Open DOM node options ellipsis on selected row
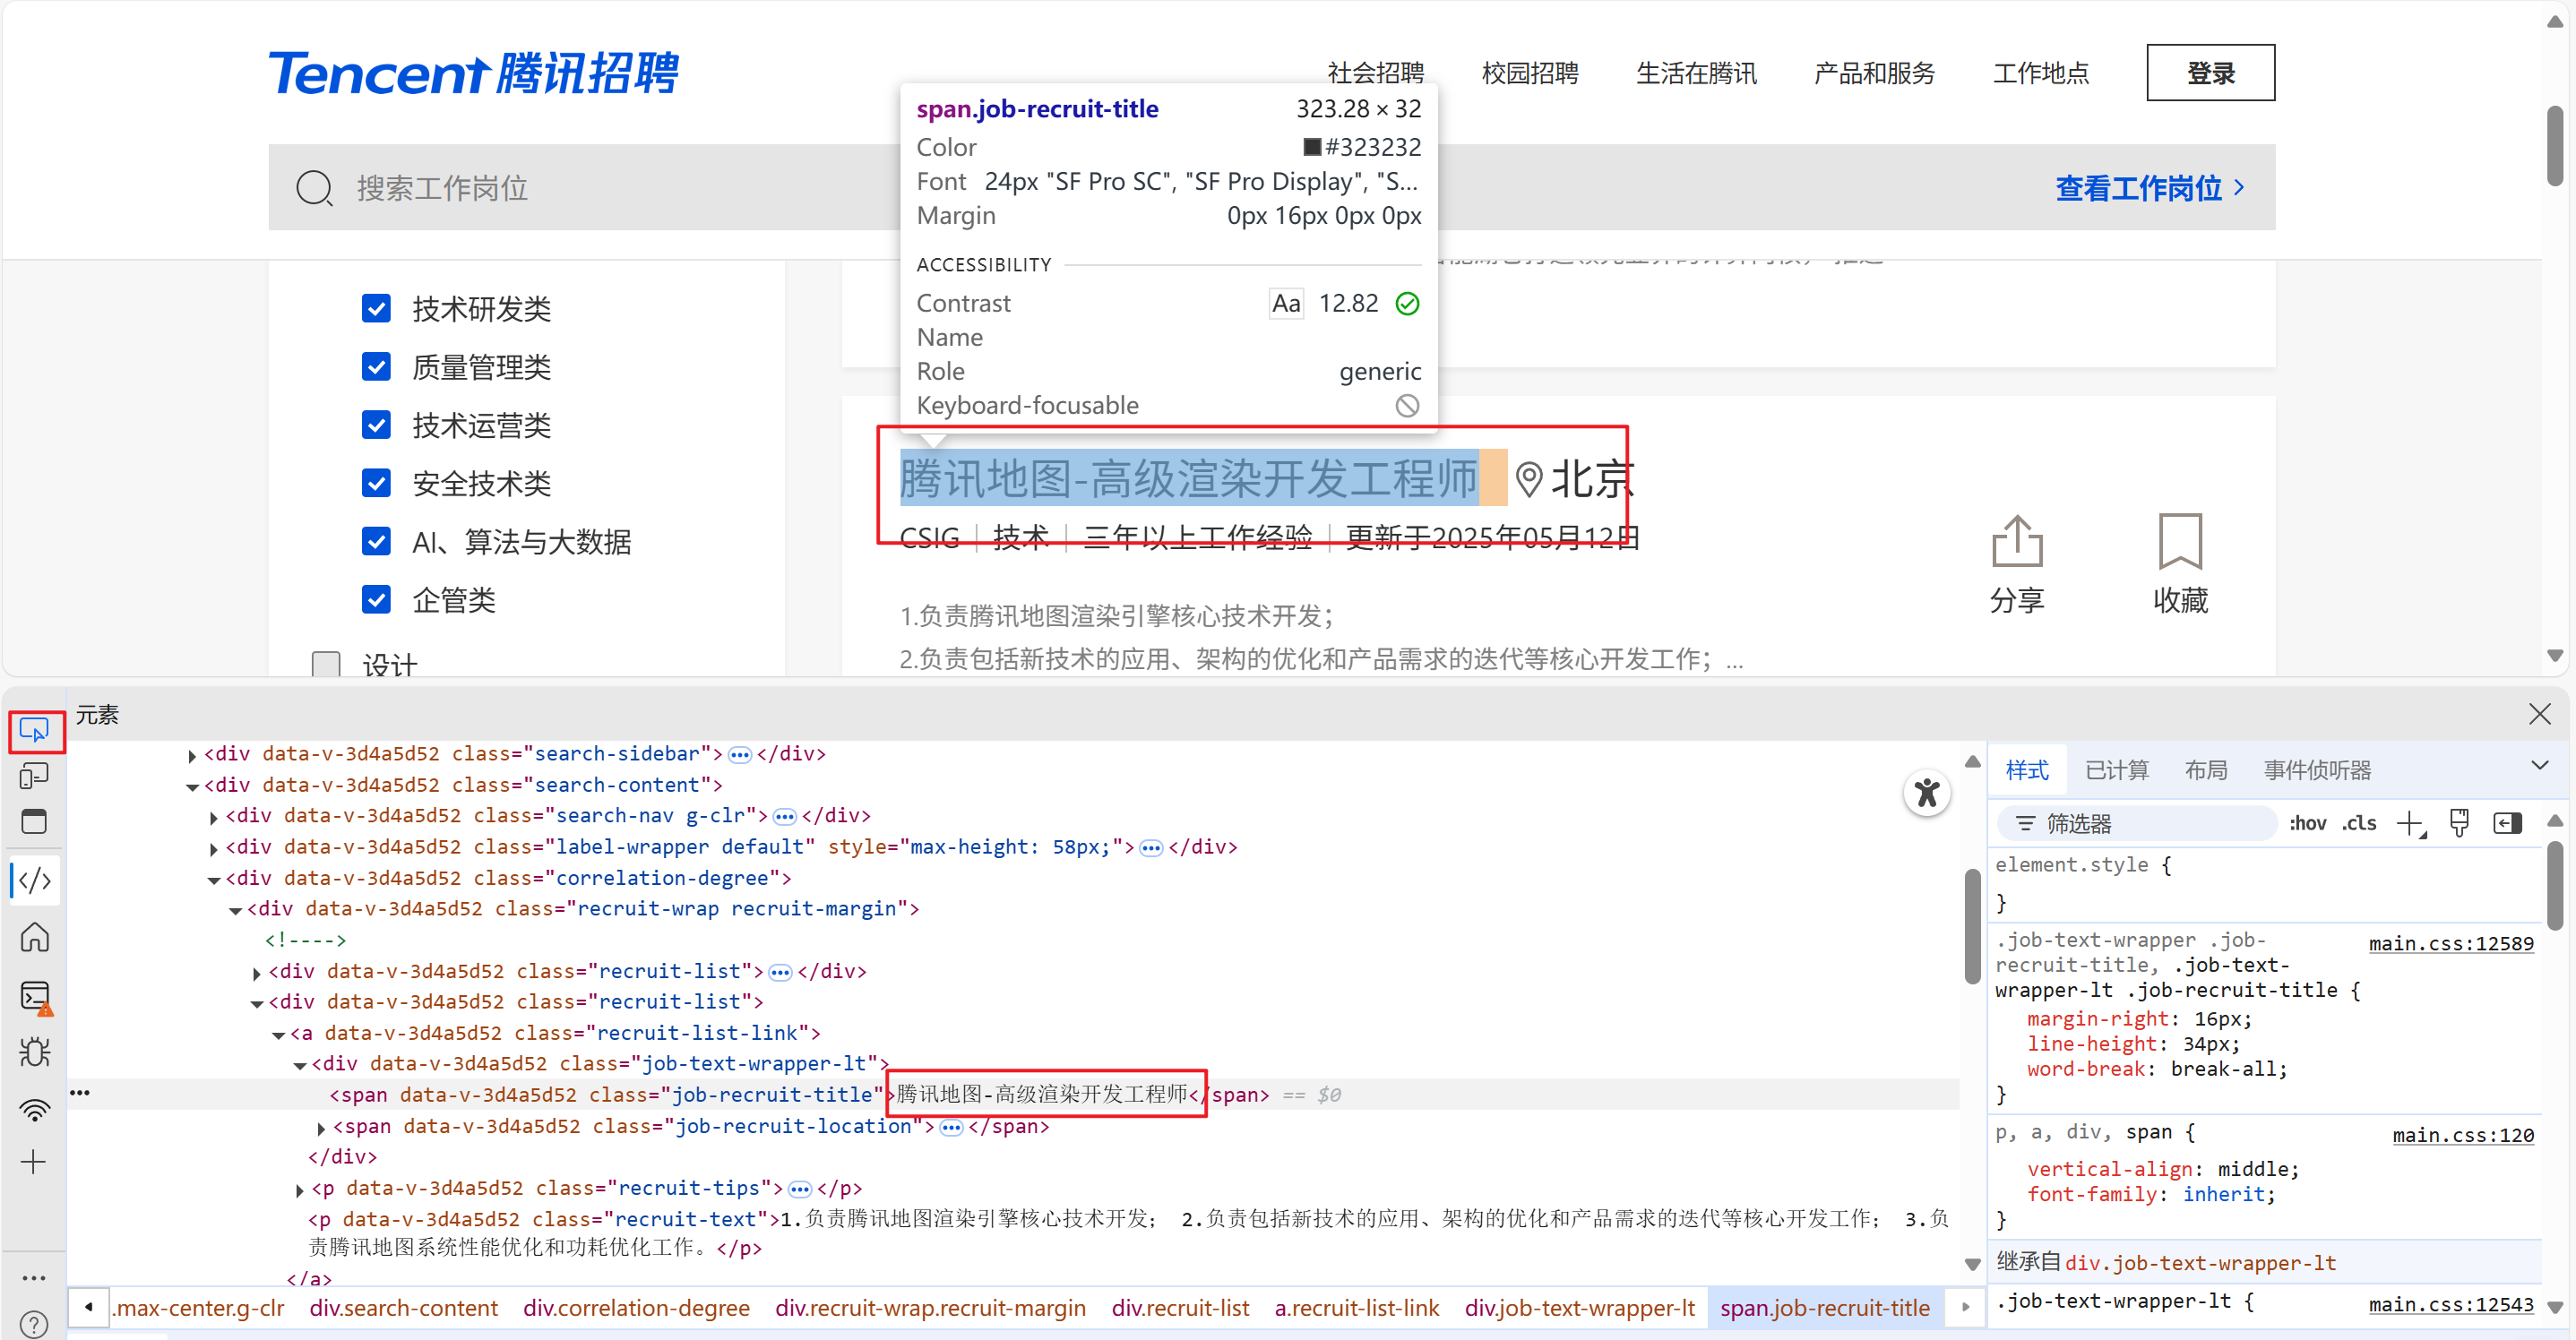This screenshot has width=2576, height=1340. pos(80,1093)
